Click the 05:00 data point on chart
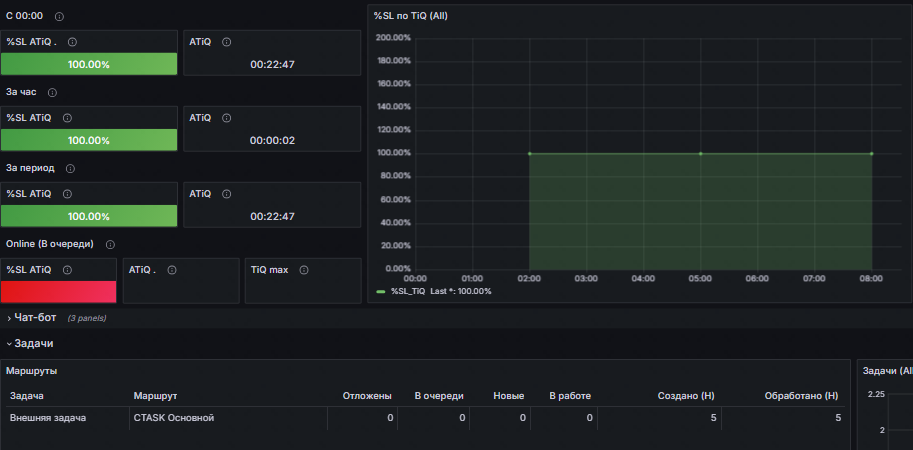913x450 pixels. pos(700,154)
